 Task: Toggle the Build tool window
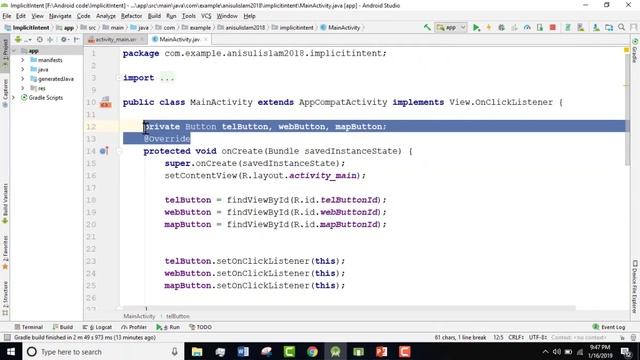(62, 327)
